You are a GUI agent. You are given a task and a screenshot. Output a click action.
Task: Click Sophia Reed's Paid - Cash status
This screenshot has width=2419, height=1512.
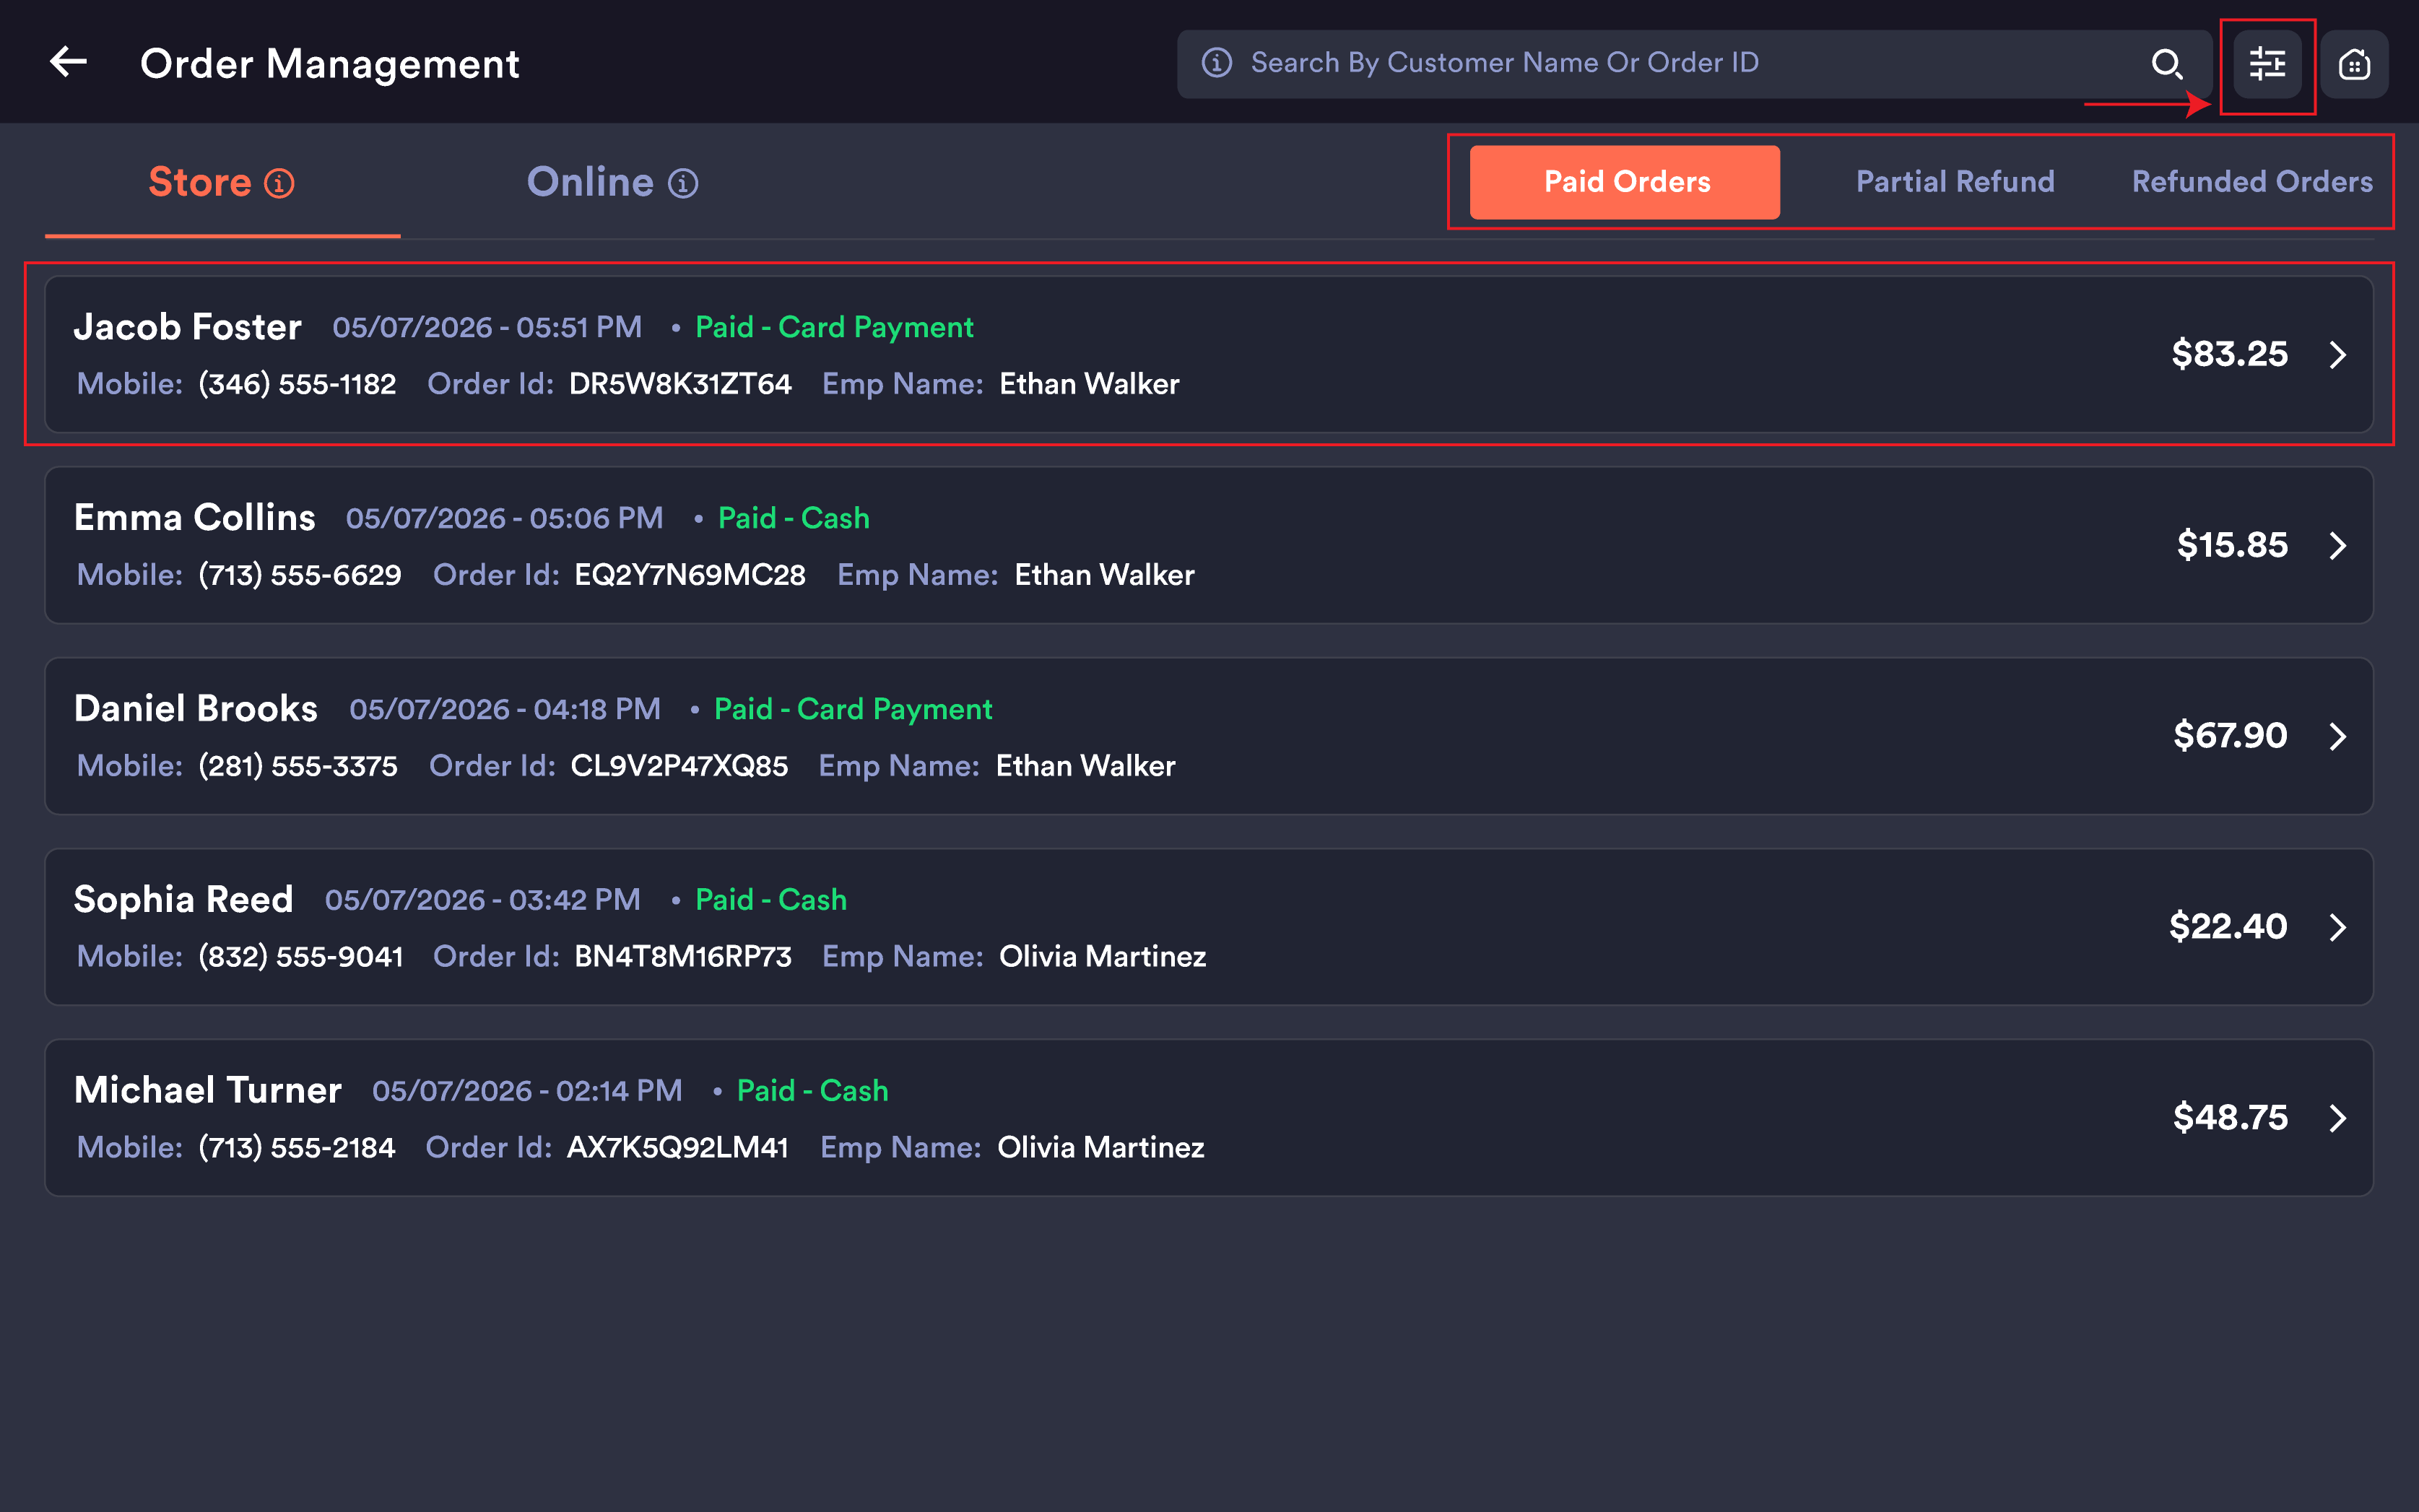click(771, 900)
